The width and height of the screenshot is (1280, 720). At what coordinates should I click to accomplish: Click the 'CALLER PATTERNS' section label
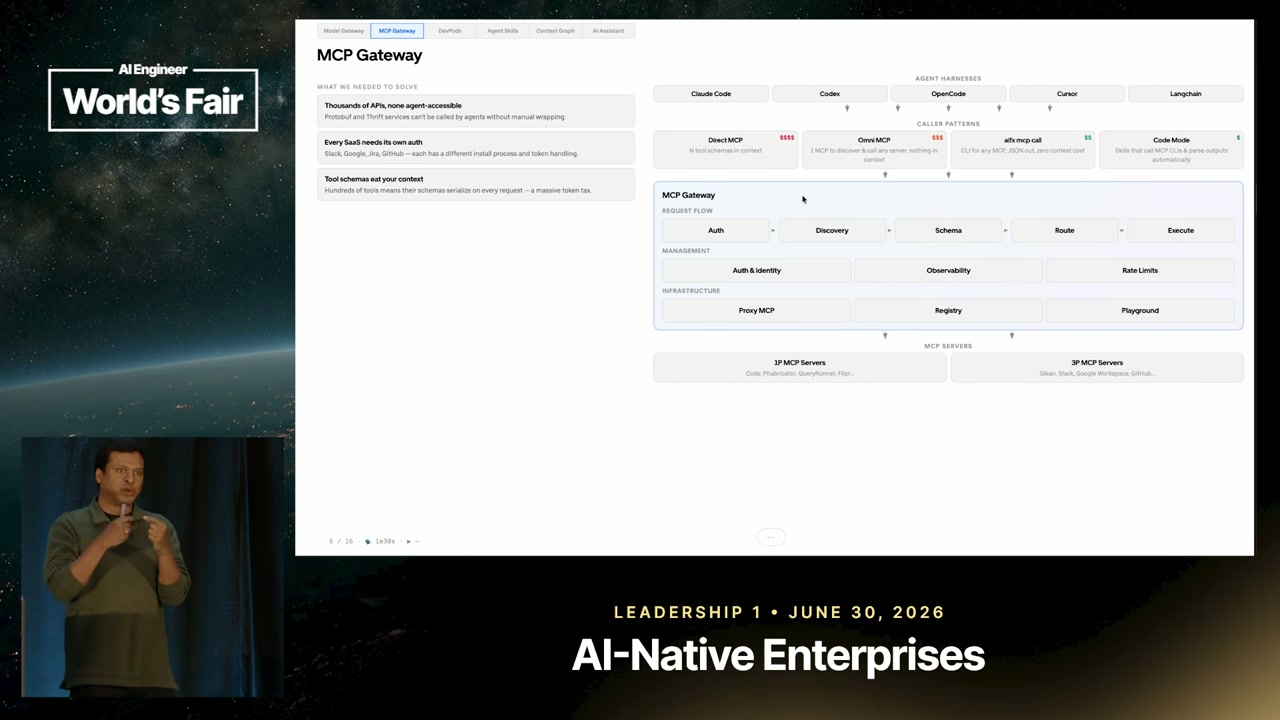948,124
